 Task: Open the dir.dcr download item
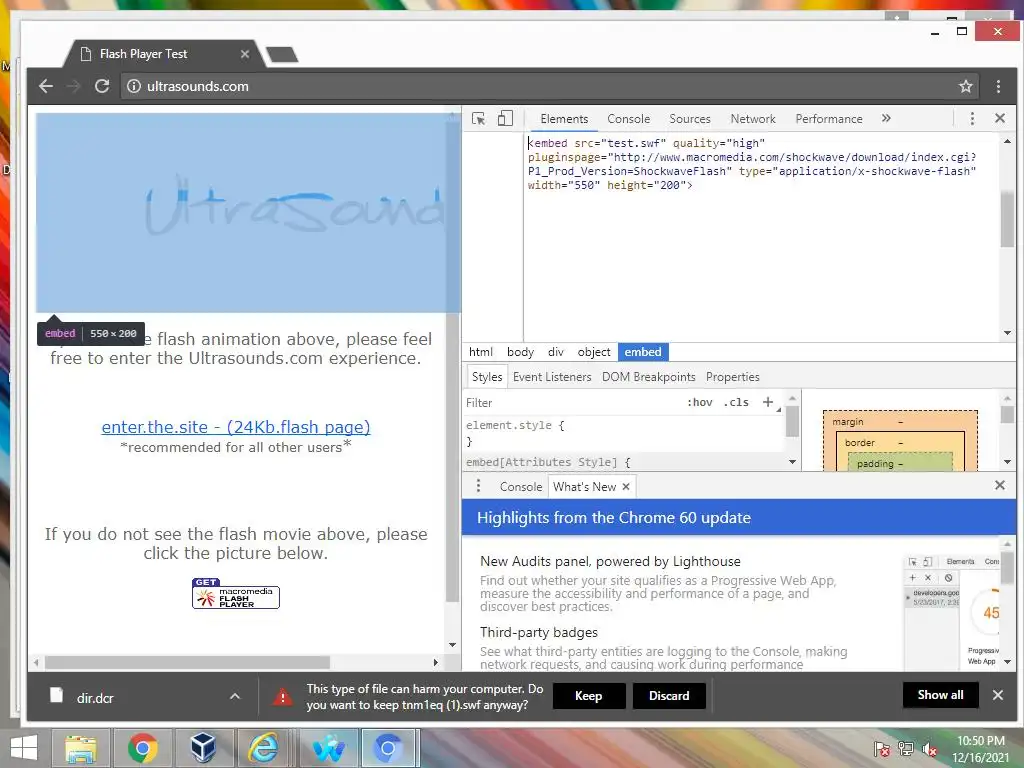click(x=95, y=698)
